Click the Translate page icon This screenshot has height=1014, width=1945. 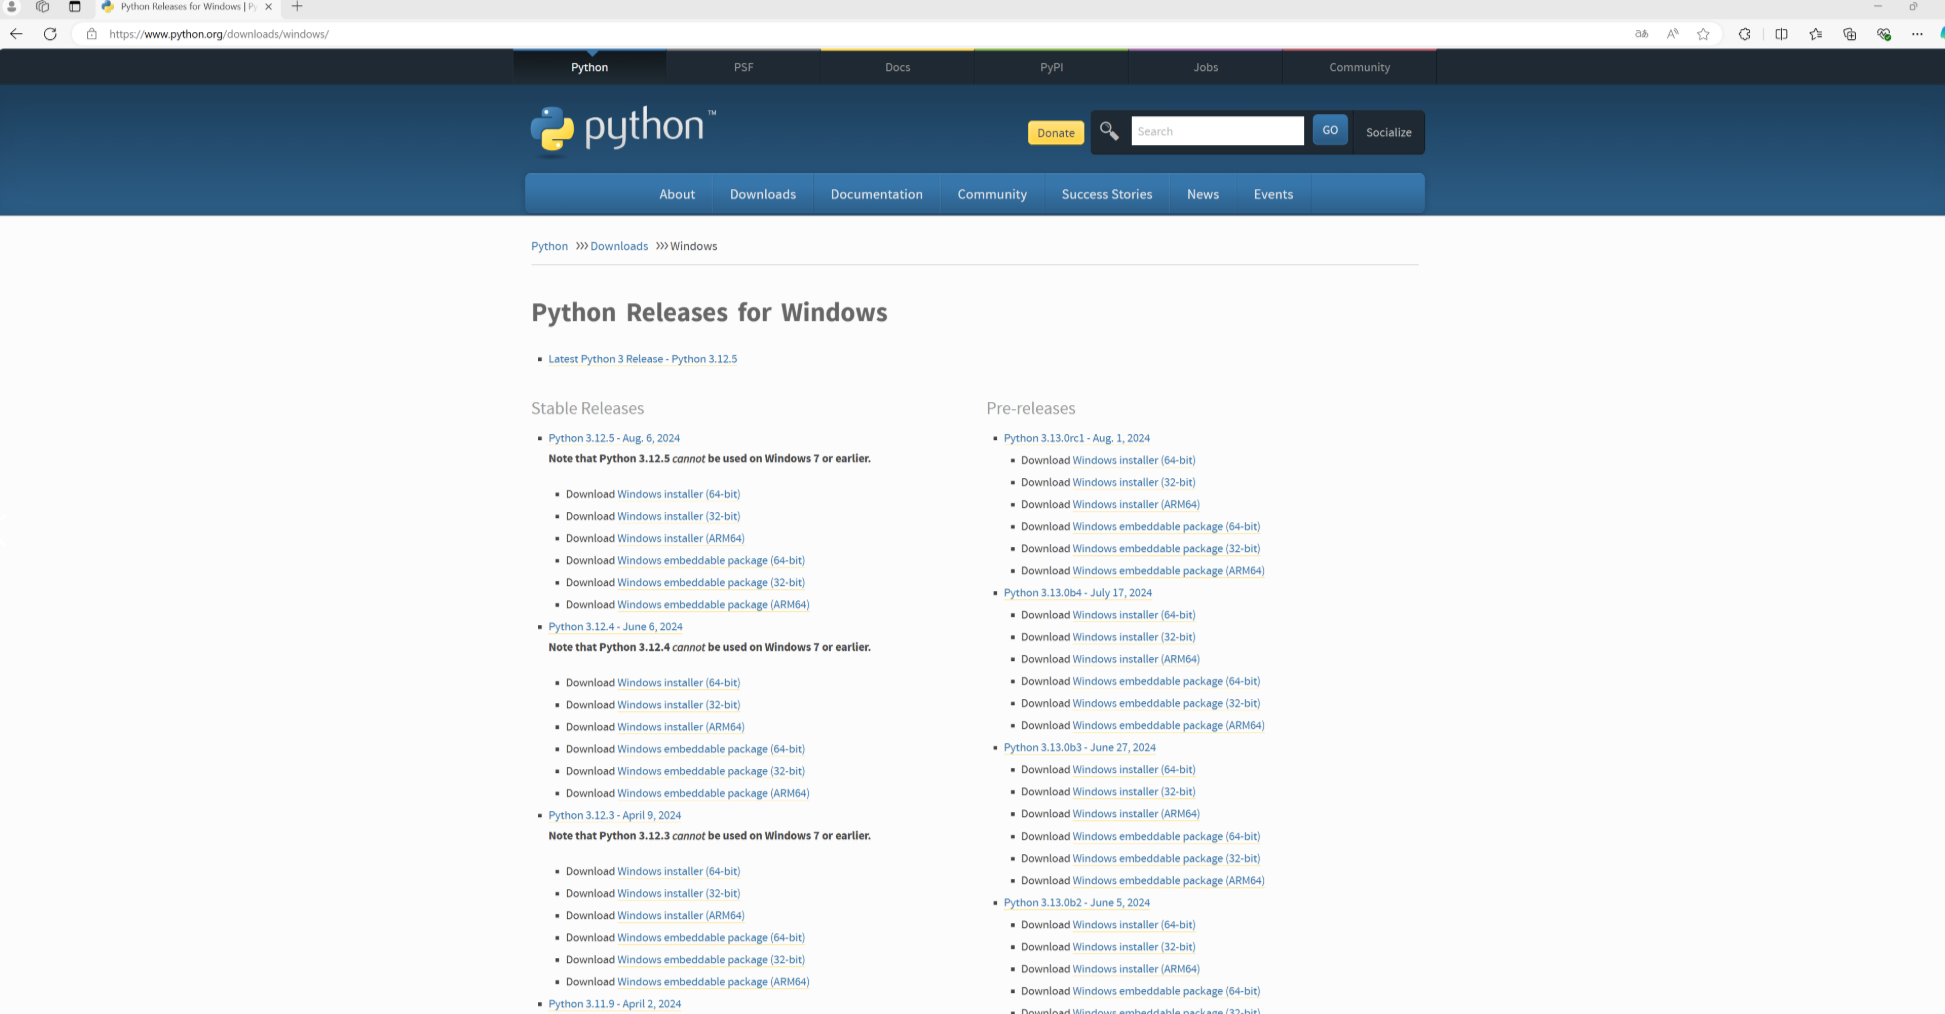(x=1641, y=34)
